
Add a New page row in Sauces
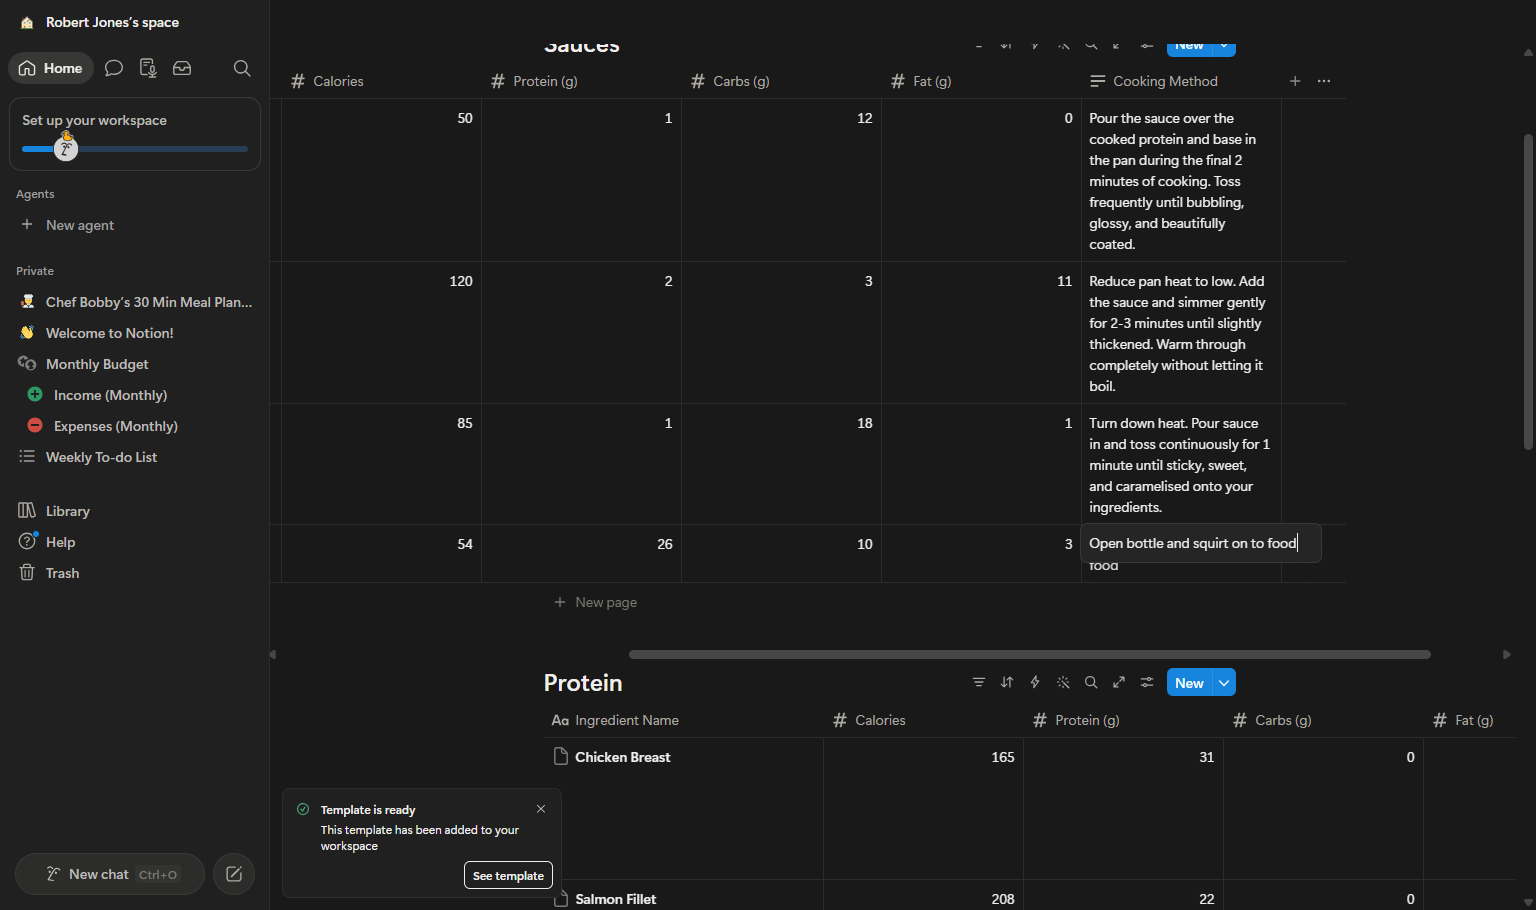[x=596, y=602]
